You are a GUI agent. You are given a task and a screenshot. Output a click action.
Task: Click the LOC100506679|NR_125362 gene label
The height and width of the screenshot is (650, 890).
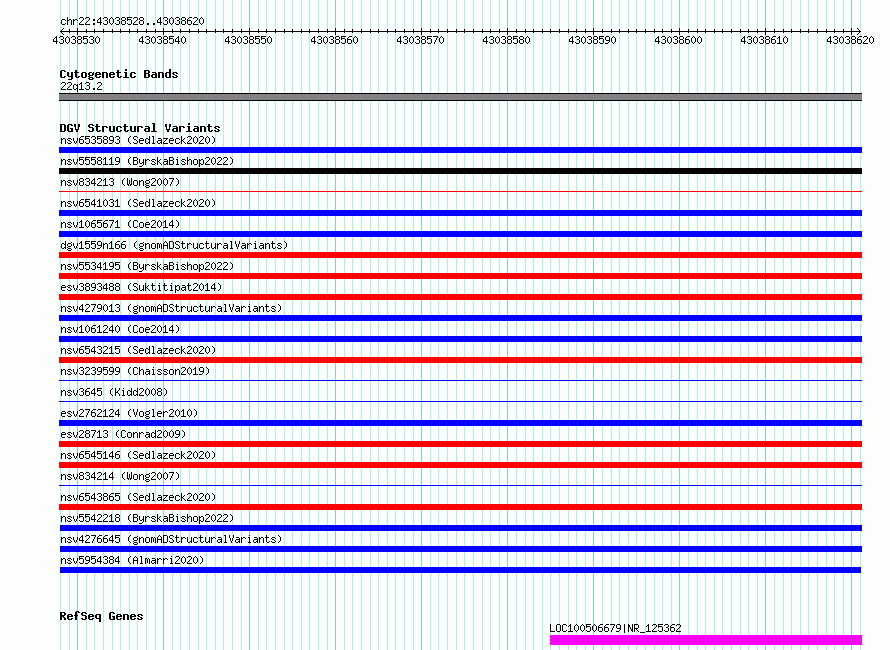pyautogui.click(x=615, y=628)
